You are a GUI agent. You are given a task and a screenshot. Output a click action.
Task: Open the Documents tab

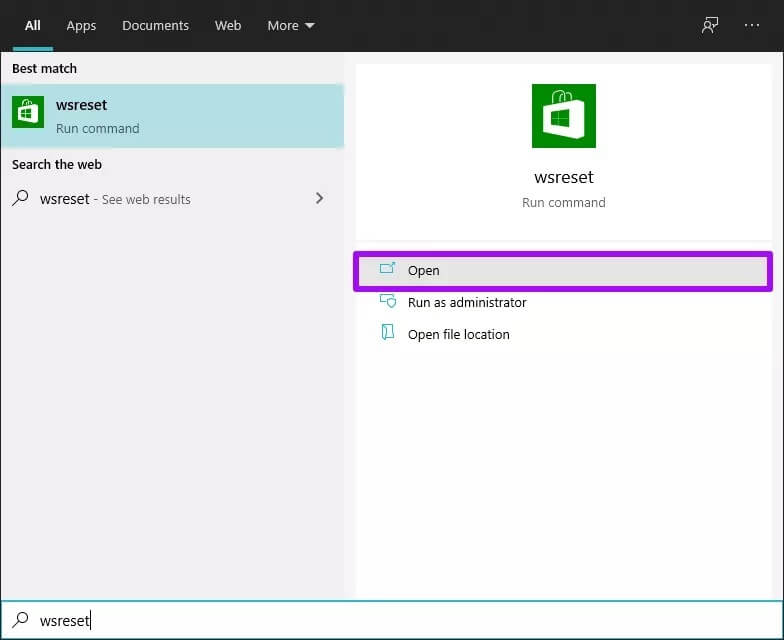(156, 26)
